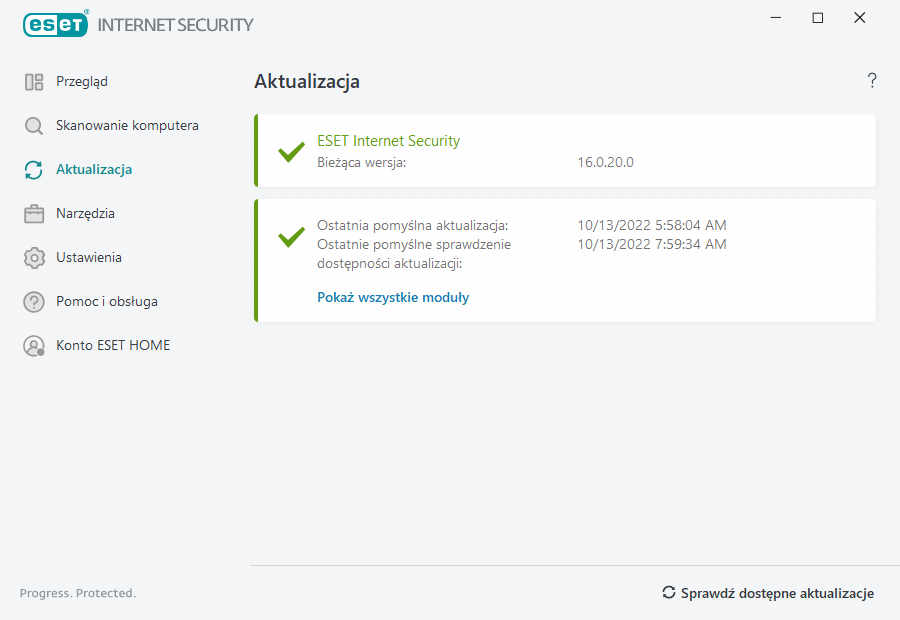
Task: Click the Aktualizacja refresh arrows icon
Action: [34, 170]
